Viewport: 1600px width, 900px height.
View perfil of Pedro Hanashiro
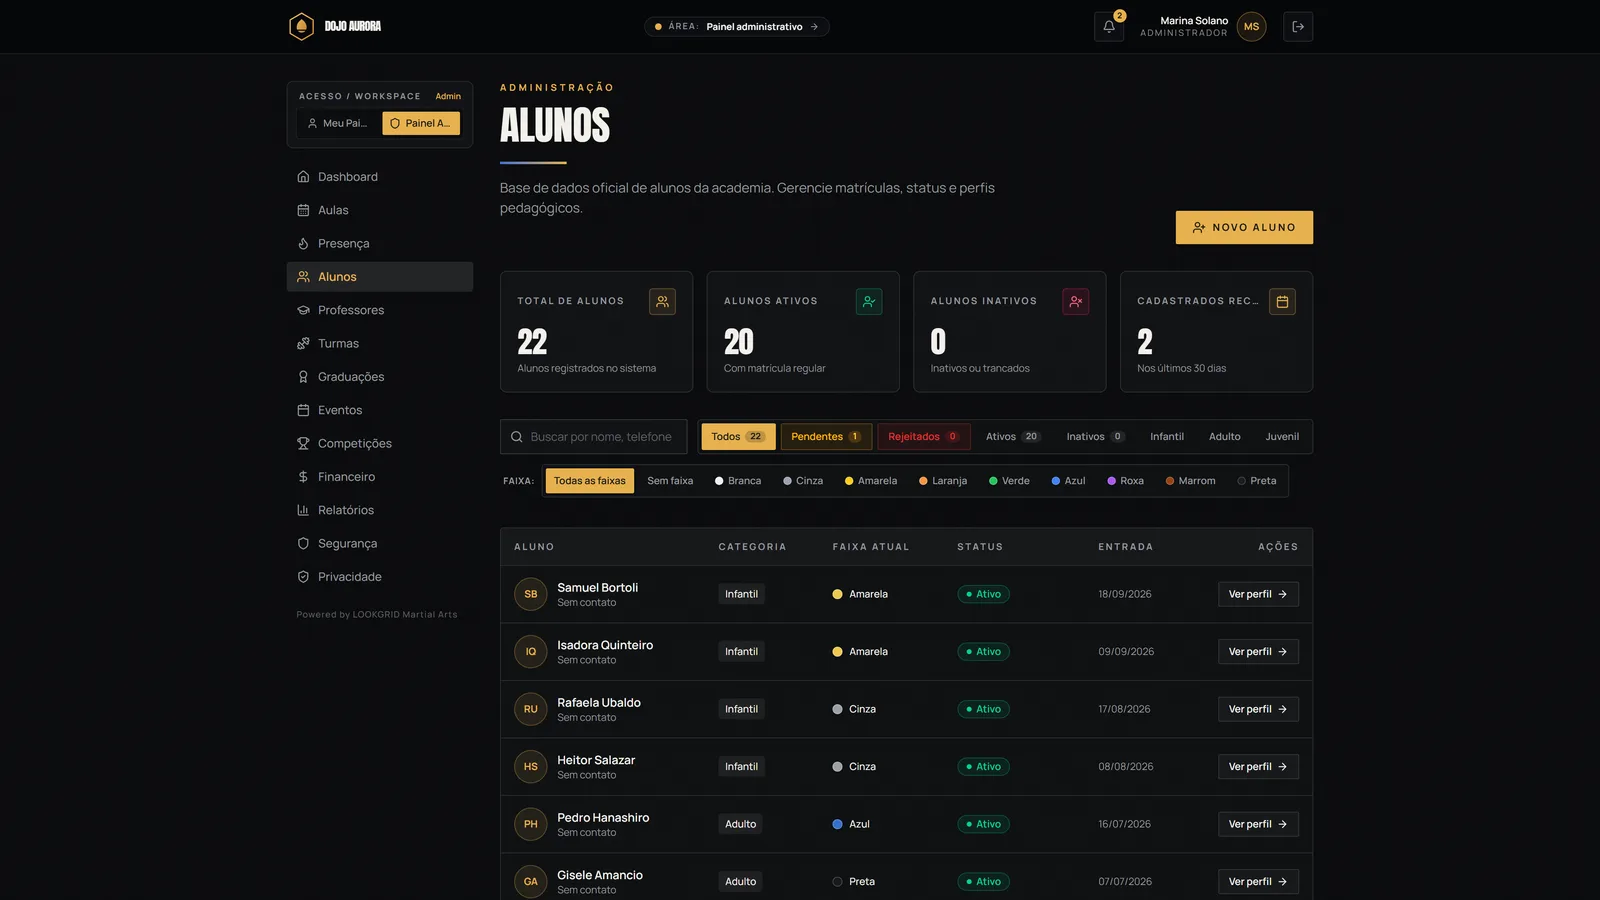pos(1258,824)
